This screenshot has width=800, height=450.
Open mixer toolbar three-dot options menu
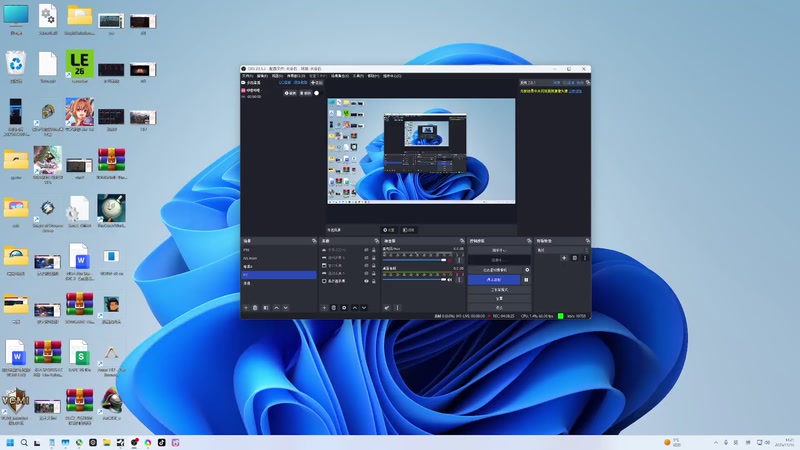[x=397, y=308]
